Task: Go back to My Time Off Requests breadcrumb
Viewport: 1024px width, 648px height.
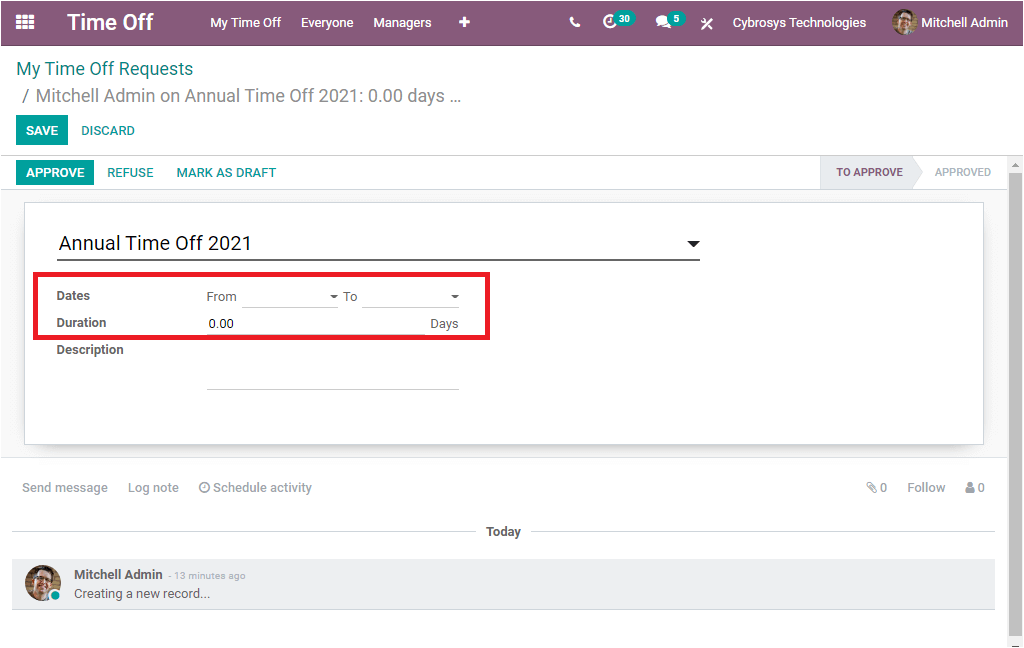Action: [104, 69]
